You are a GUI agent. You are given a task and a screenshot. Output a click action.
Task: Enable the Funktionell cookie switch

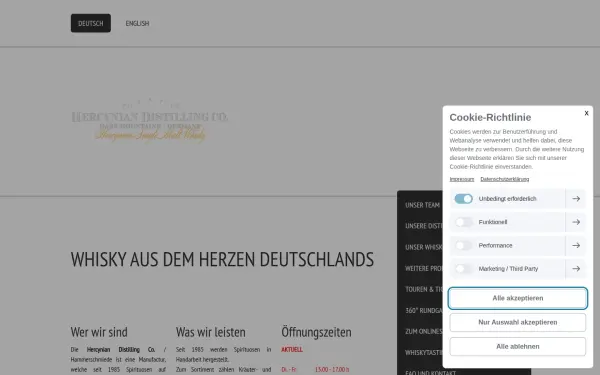pyautogui.click(x=463, y=222)
